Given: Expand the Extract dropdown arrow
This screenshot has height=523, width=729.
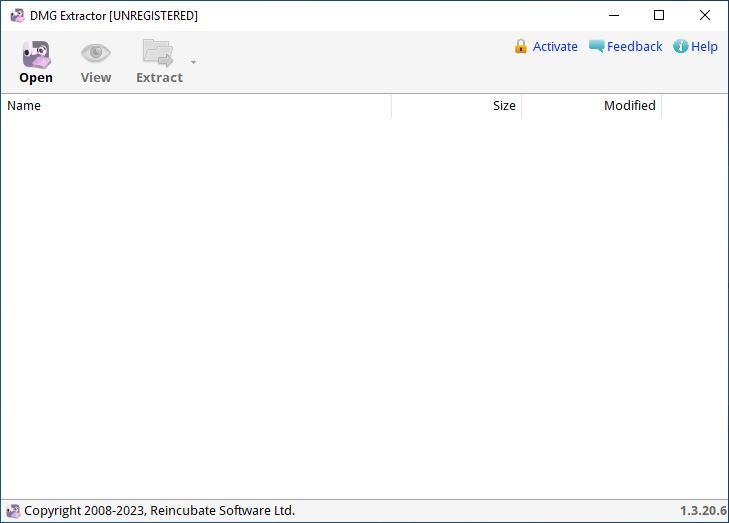Looking at the screenshot, I should [x=193, y=62].
